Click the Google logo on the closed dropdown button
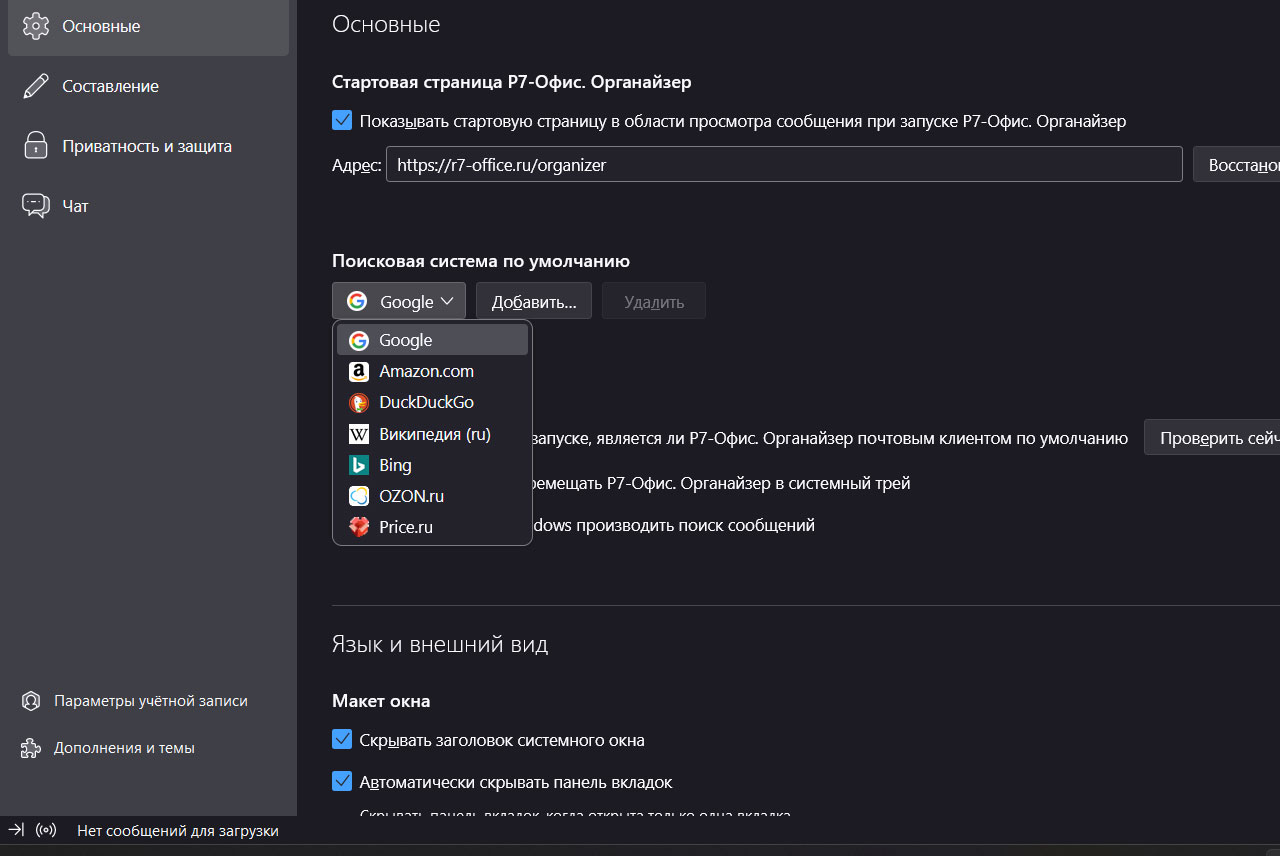Image resolution: width=1280 pixels, height=856 pixels. tap(357, 301)
